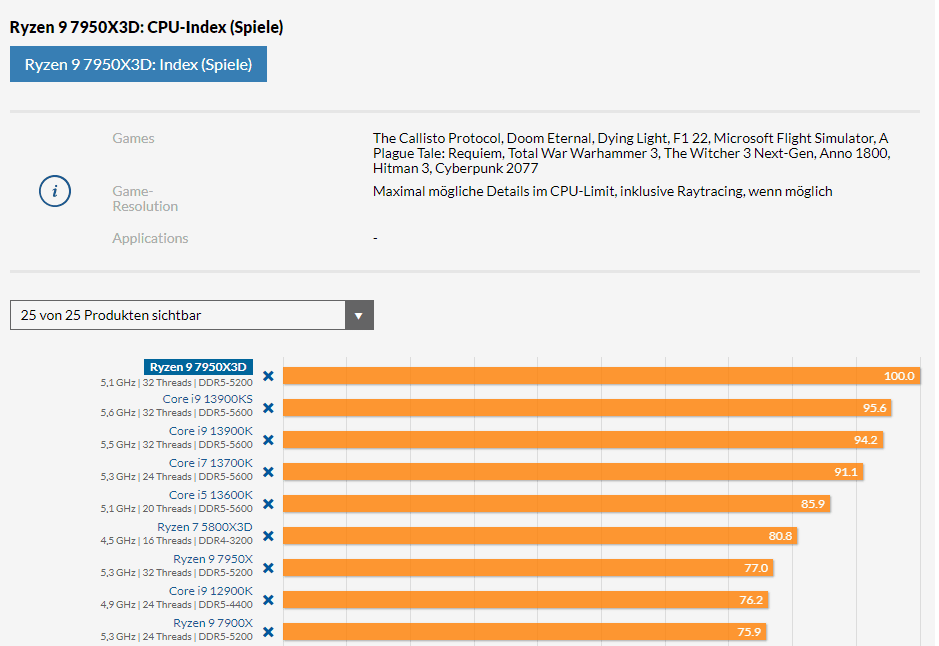Remove Core i5 13600K via X icon
The image size is (939, 646).
click(268, 504)
